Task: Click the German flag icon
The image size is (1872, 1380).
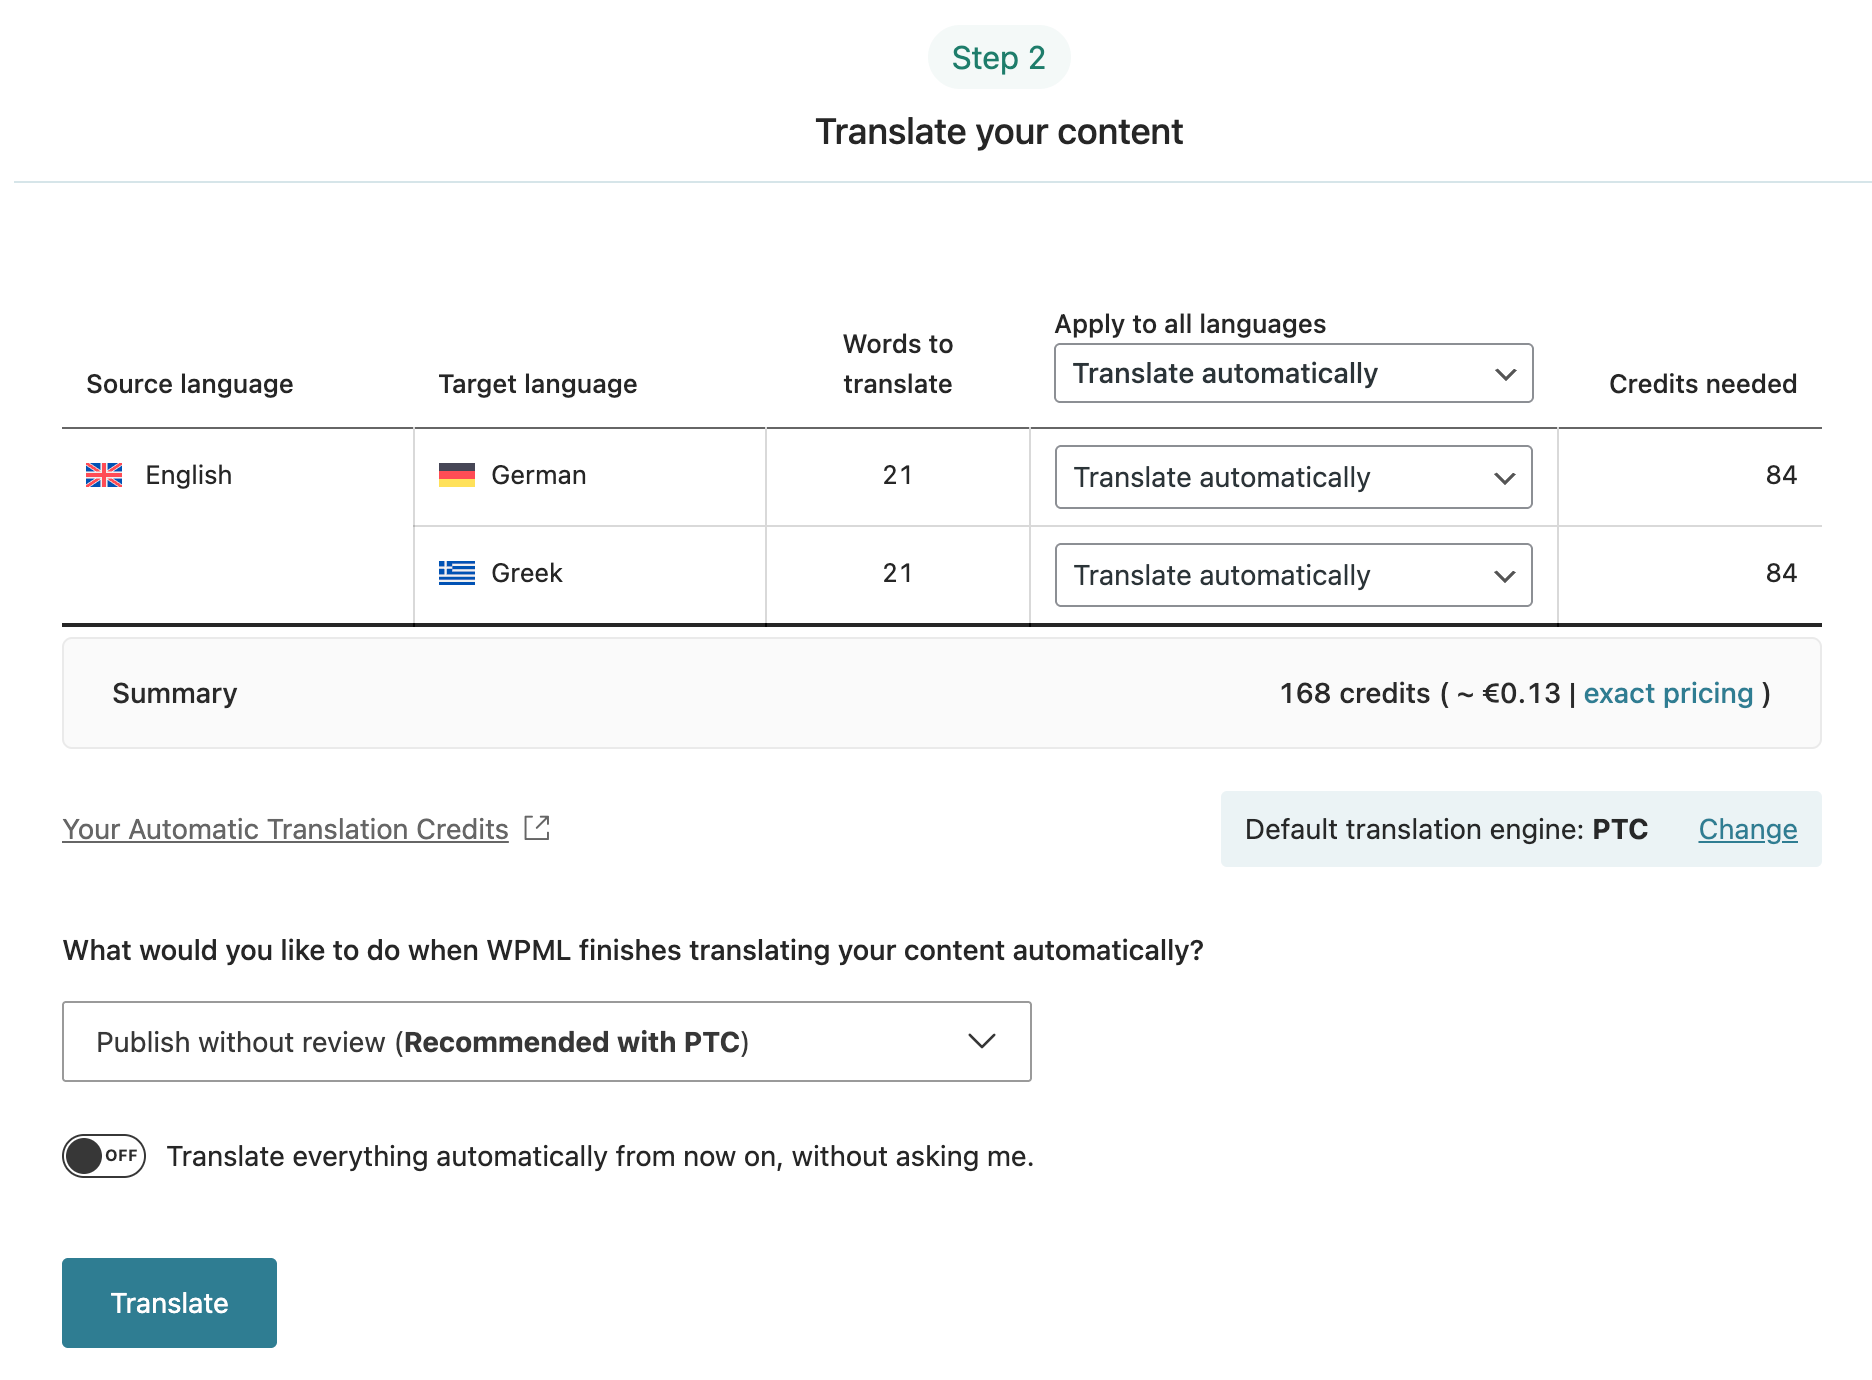Action: click(x=457, y=475)
